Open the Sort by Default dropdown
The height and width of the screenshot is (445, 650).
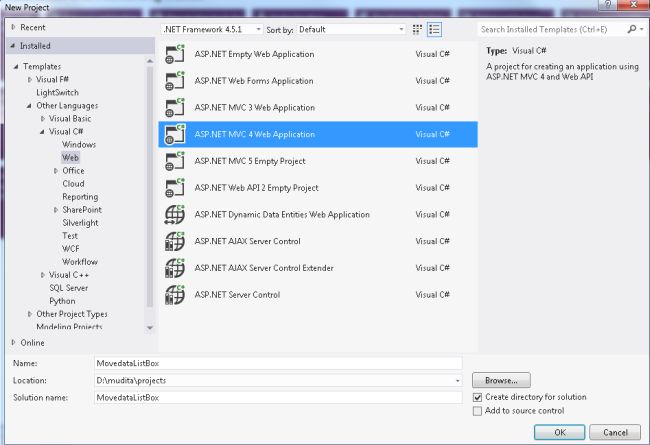[x=351, y=29]
